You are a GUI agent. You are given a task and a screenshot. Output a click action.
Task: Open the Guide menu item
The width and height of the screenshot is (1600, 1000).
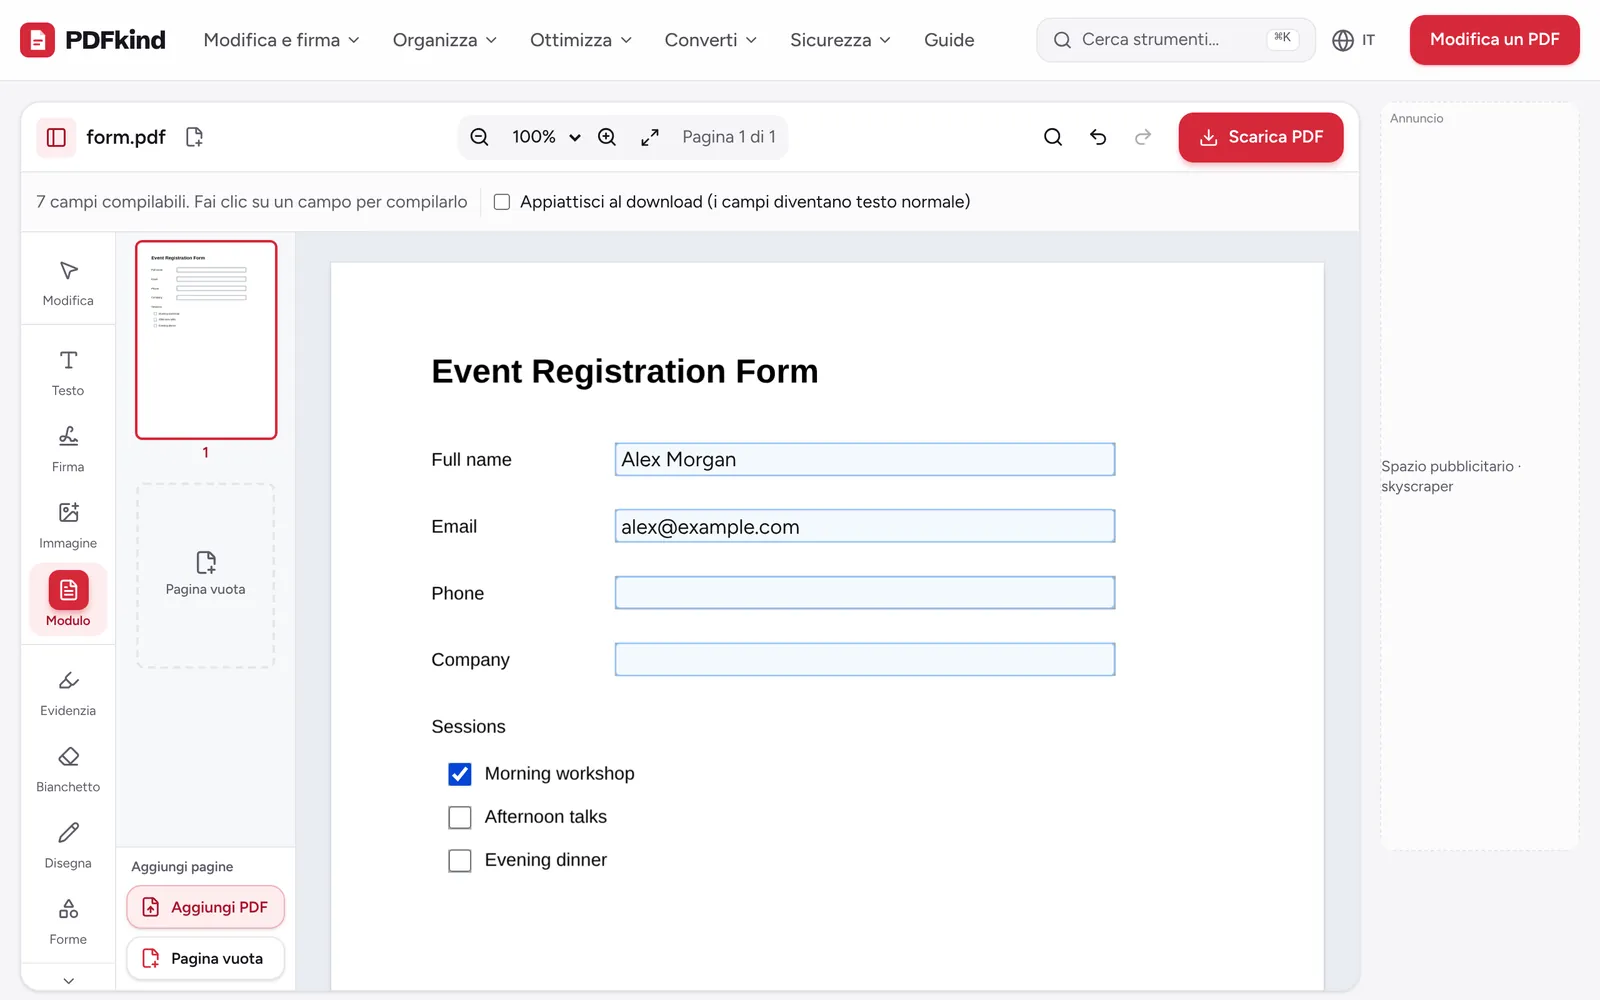click(949, 40)
